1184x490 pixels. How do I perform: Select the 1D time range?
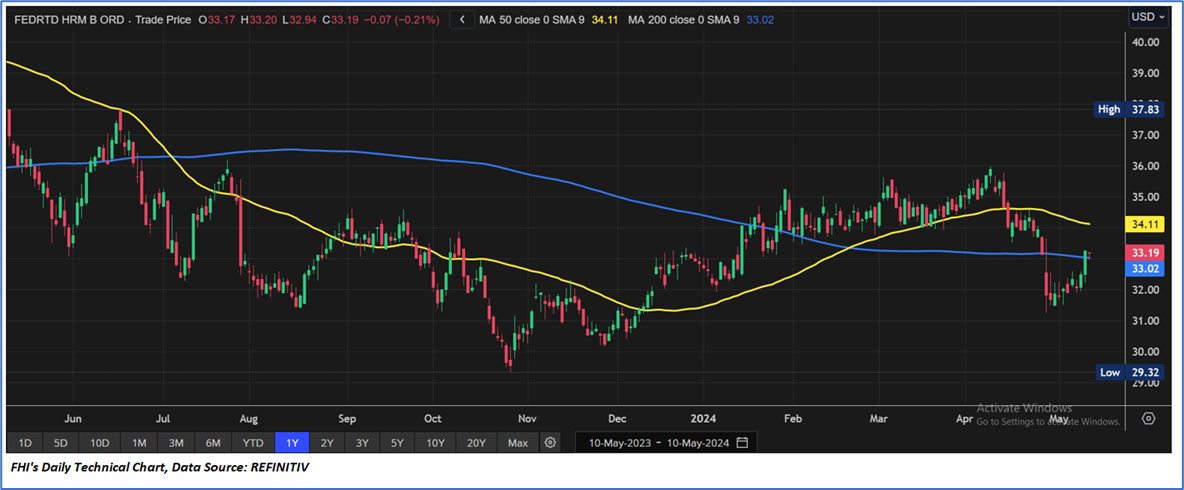point(25,442)
